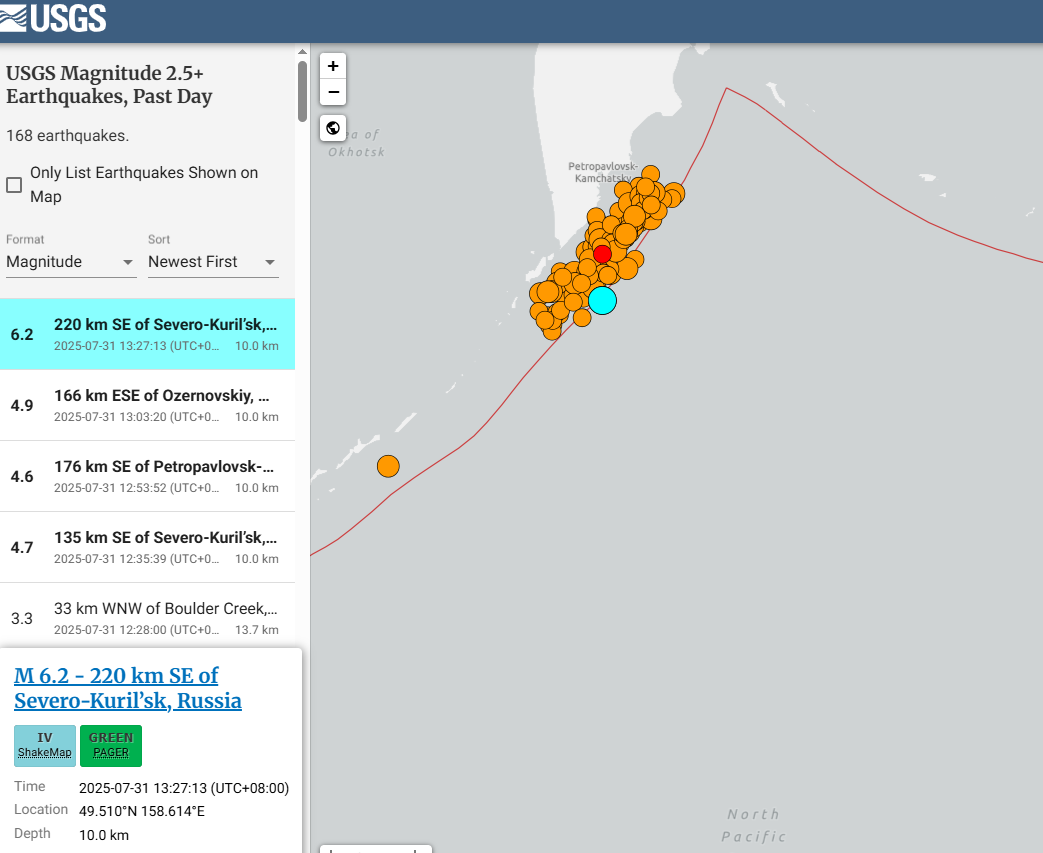Screen dimensions: 1043x853
Task: Open the GREEN PAGER badge
Action: point(111,745)
